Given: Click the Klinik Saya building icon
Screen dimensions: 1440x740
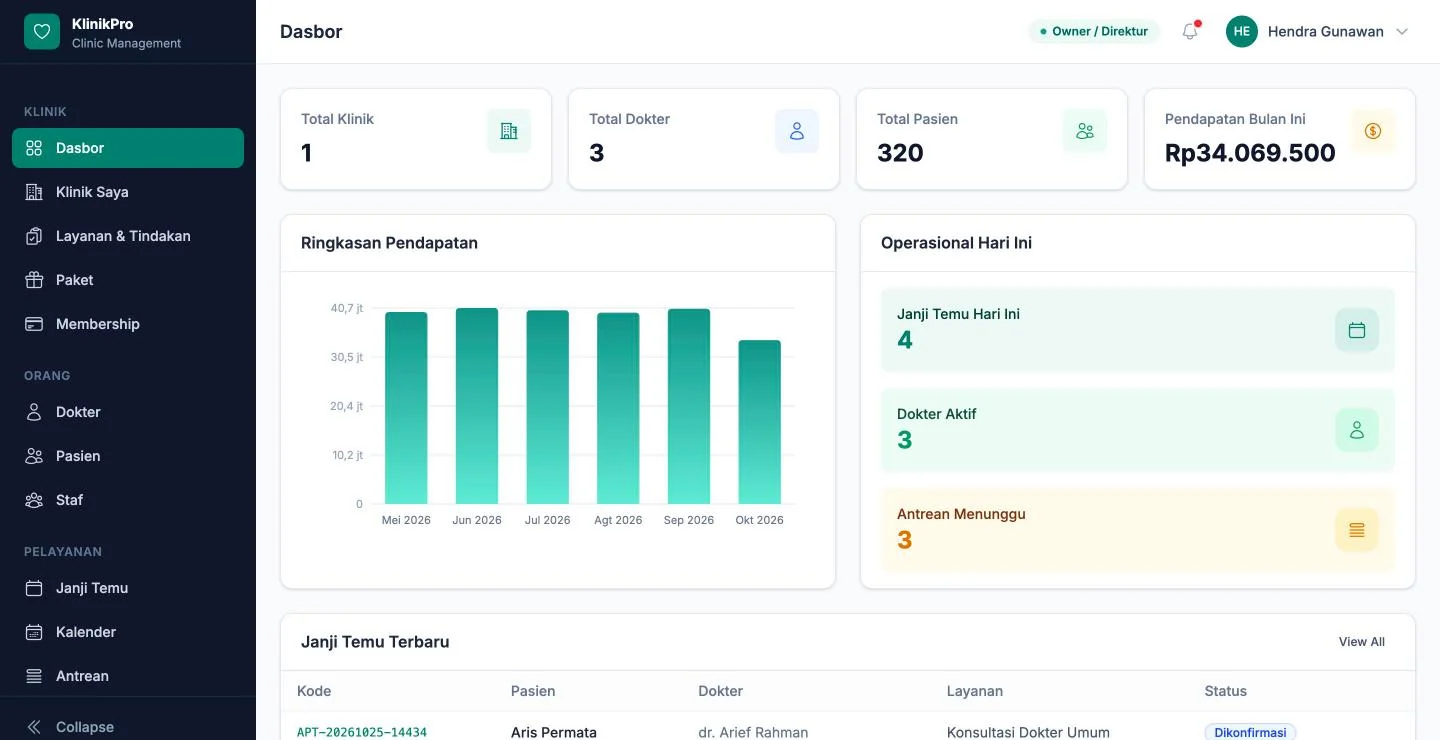Looking at the screenshot, I should coord(34,192).
